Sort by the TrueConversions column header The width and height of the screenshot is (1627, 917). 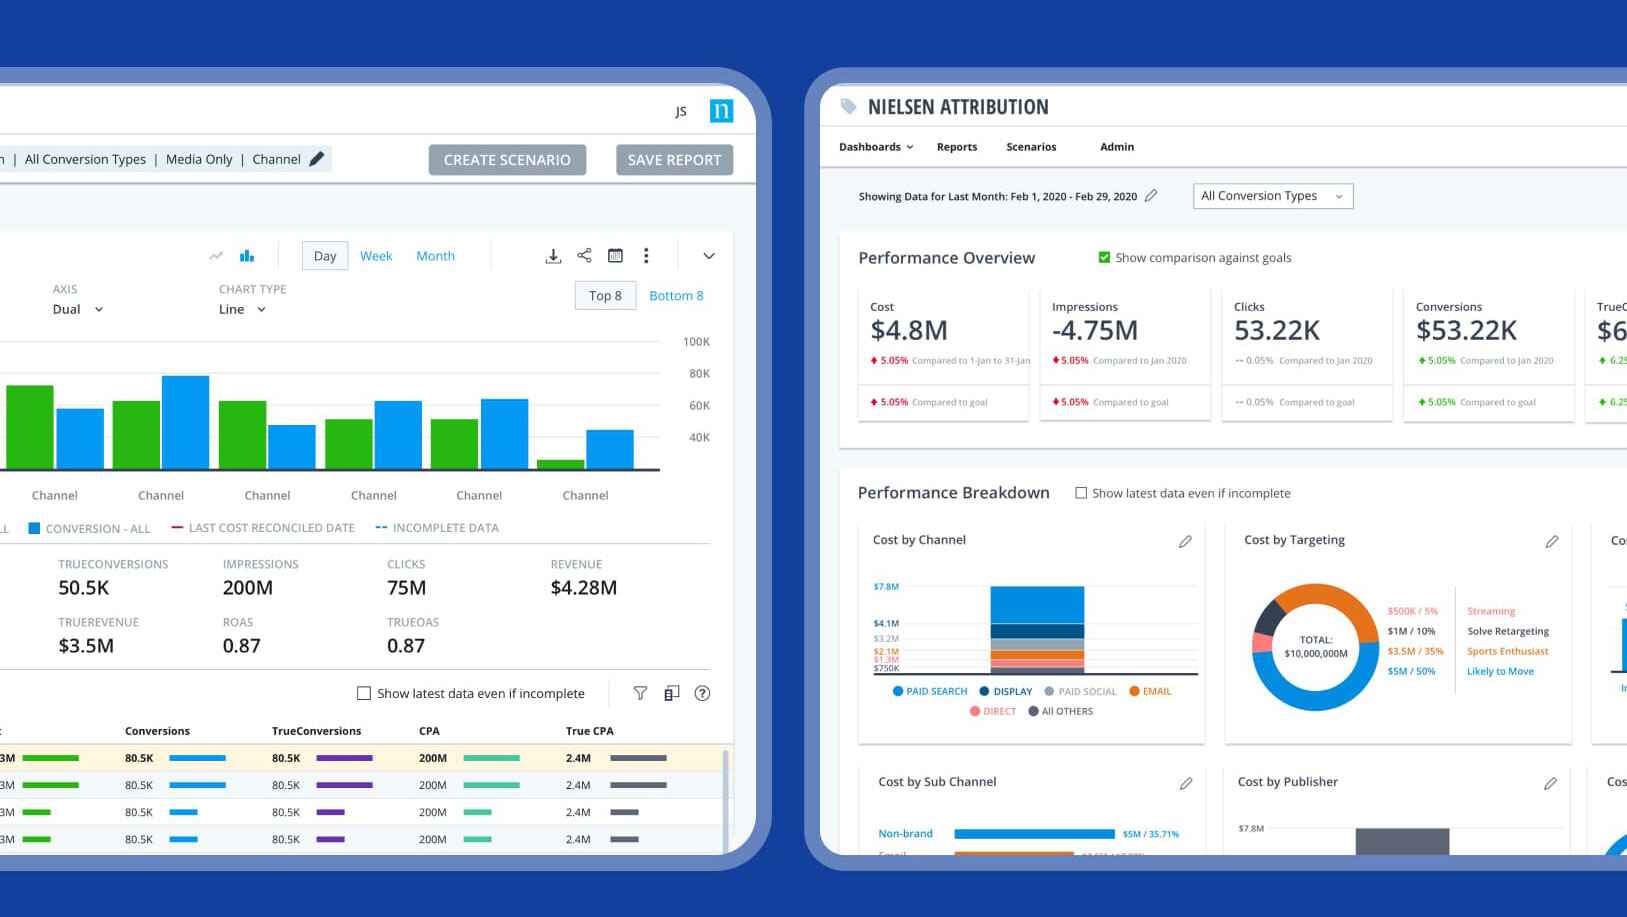(316, 731)
